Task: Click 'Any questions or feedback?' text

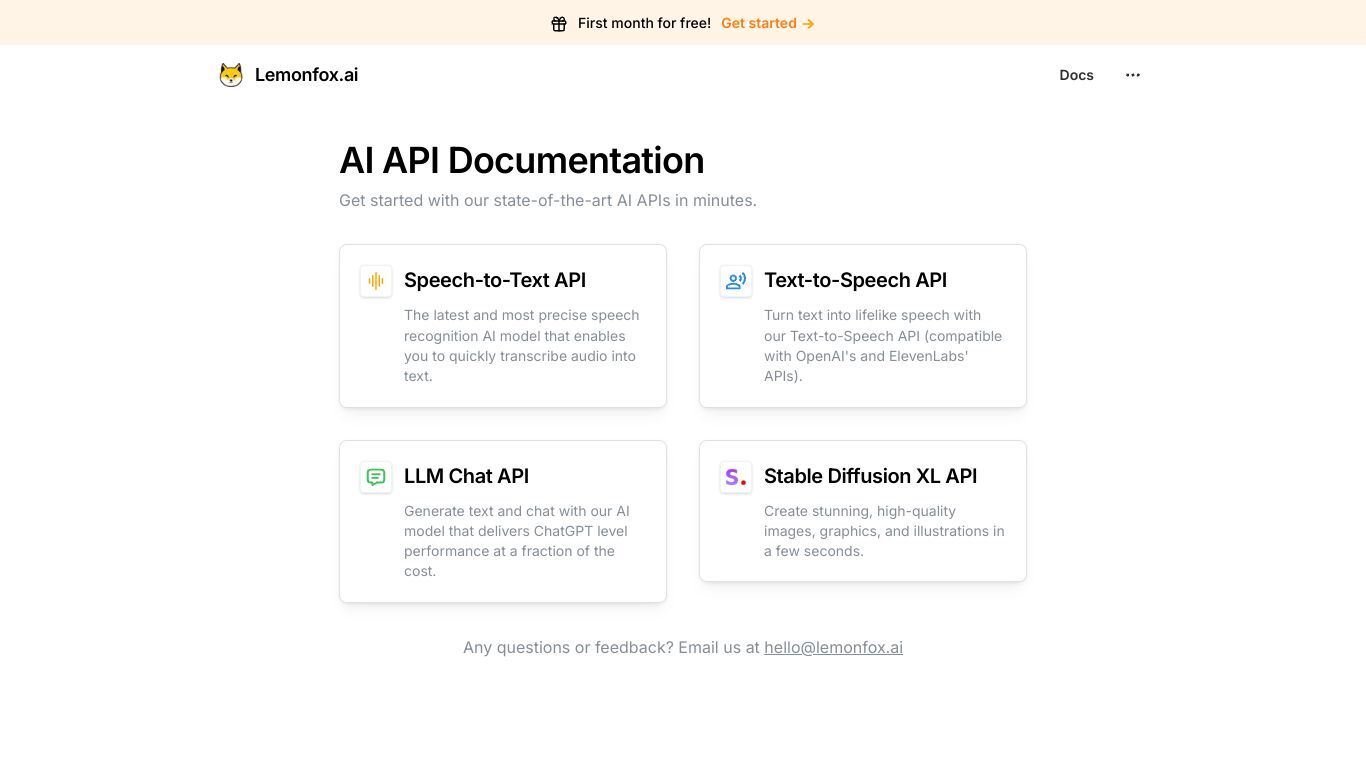Action: (x=566, y=647)
